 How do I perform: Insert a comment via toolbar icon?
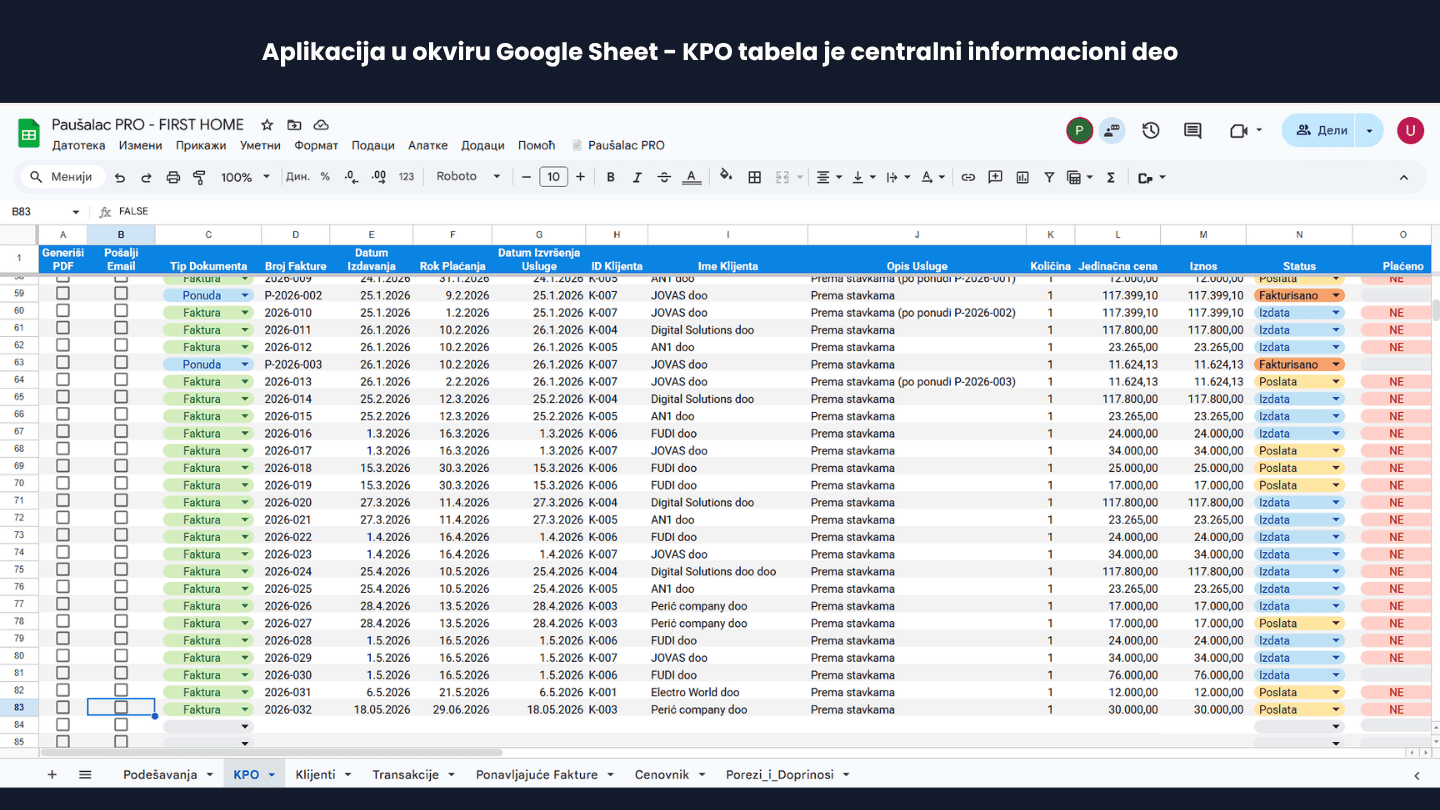coord(995,177)
